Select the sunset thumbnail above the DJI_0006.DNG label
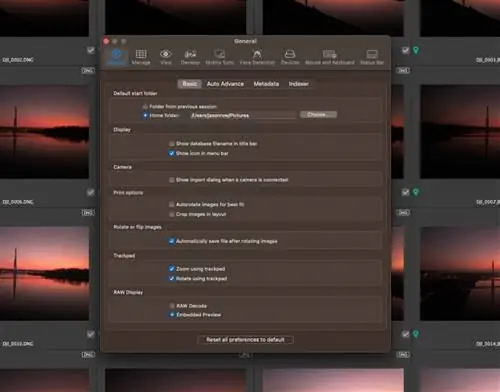This screenshot has height=392, width=500. click(x=44, y=132)
